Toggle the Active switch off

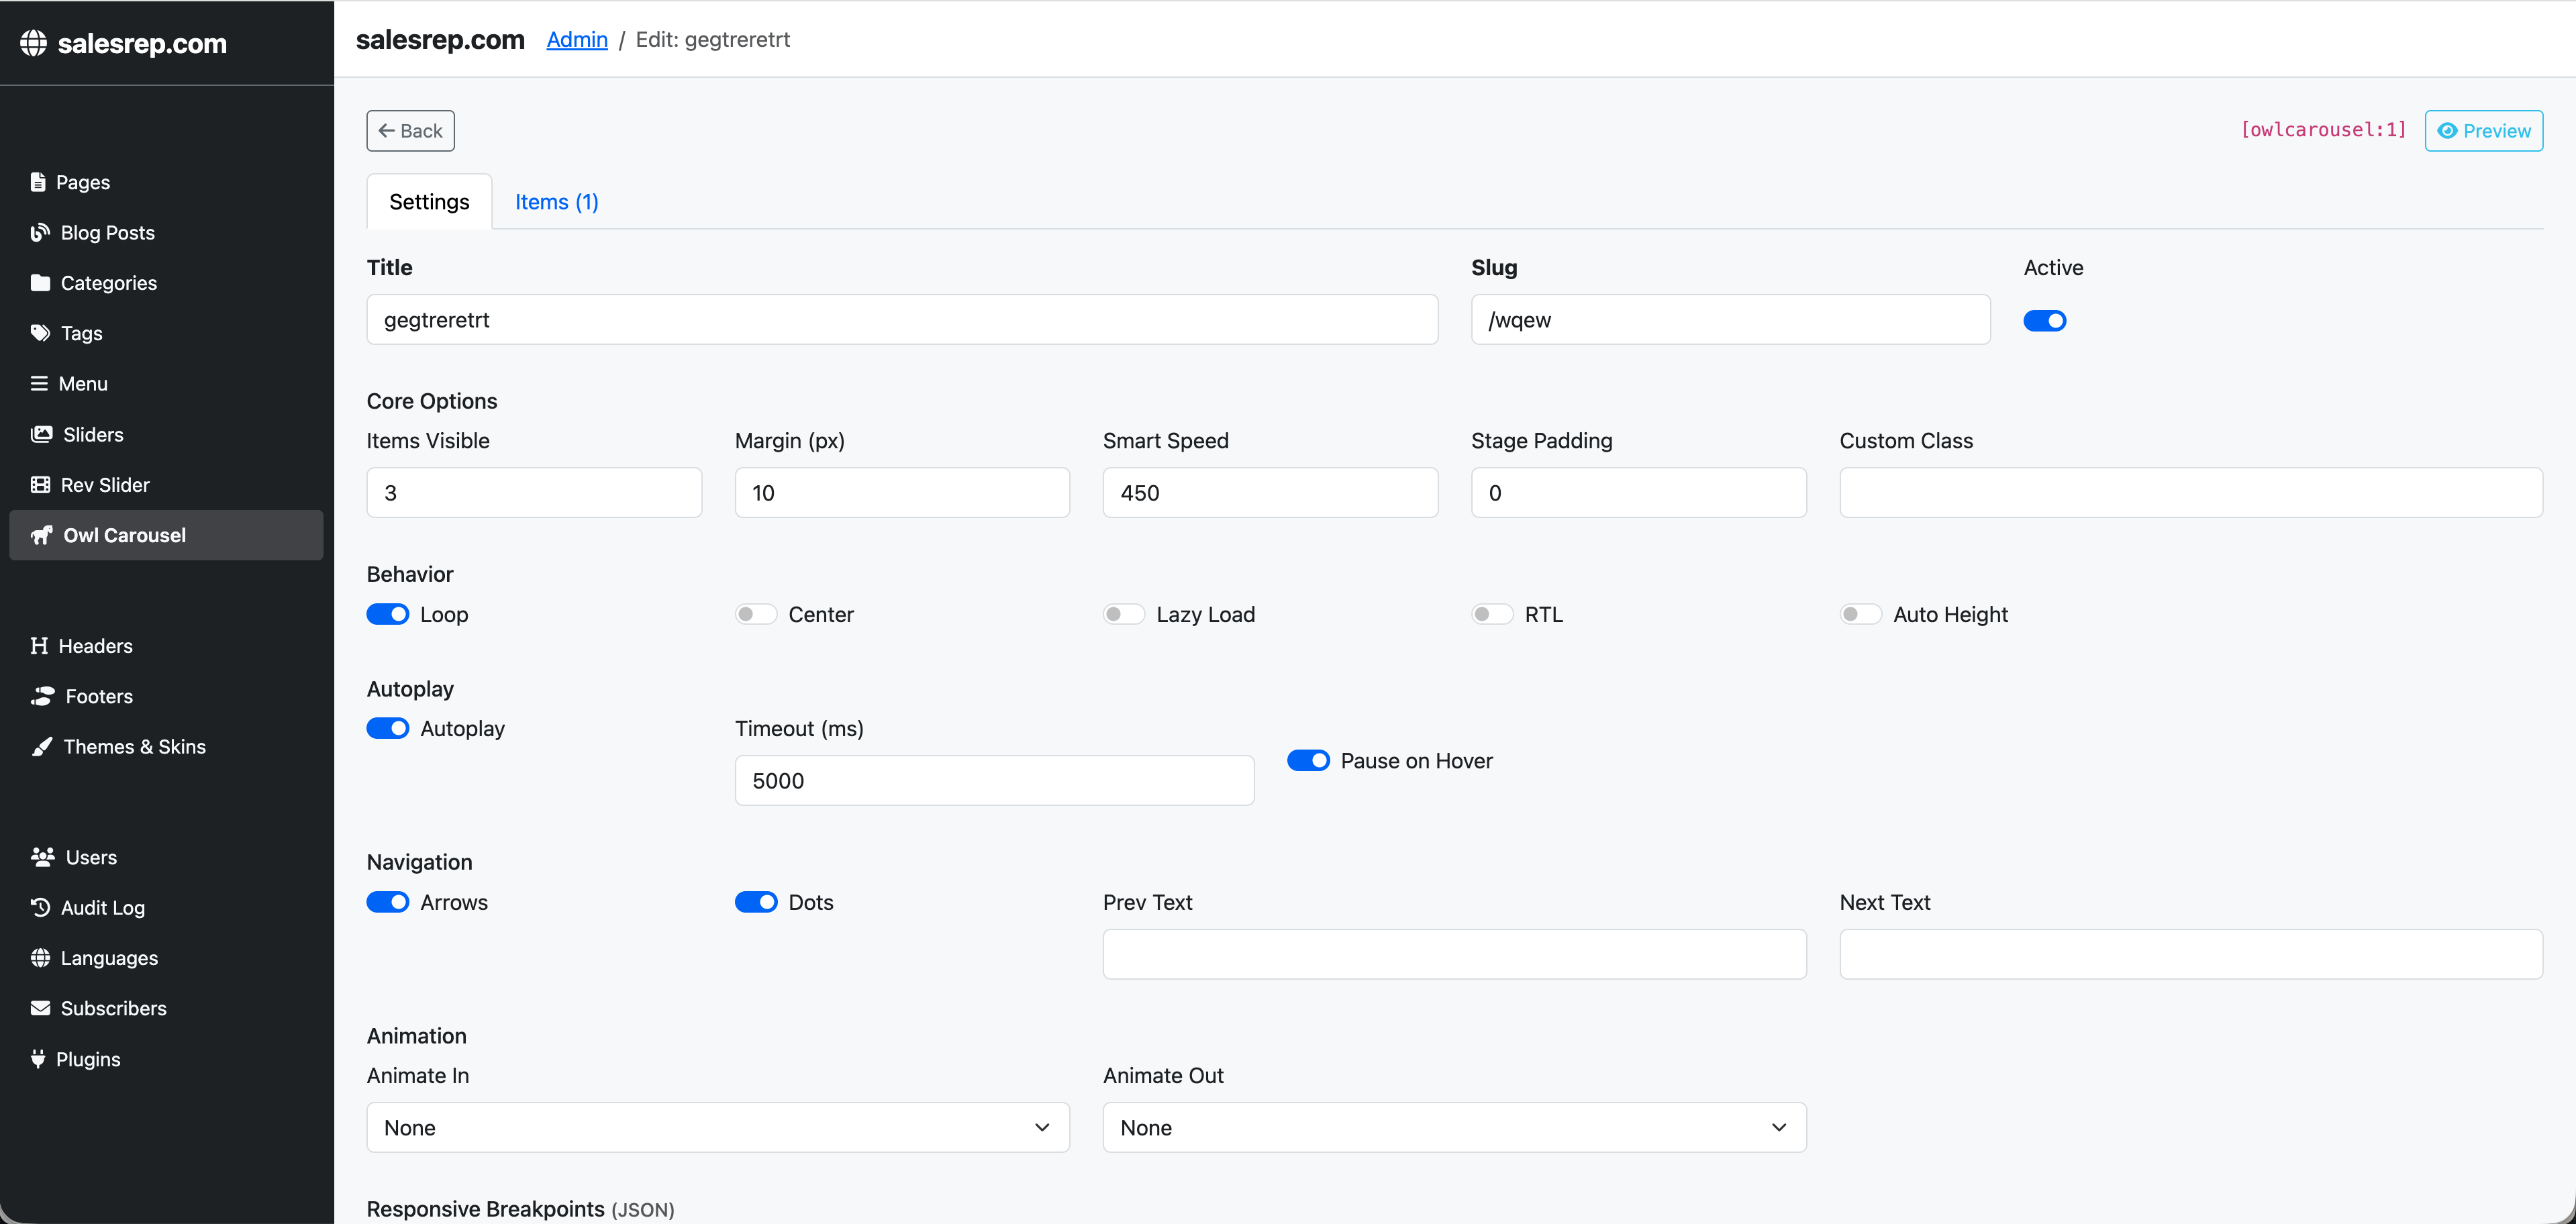[2045, 320]
